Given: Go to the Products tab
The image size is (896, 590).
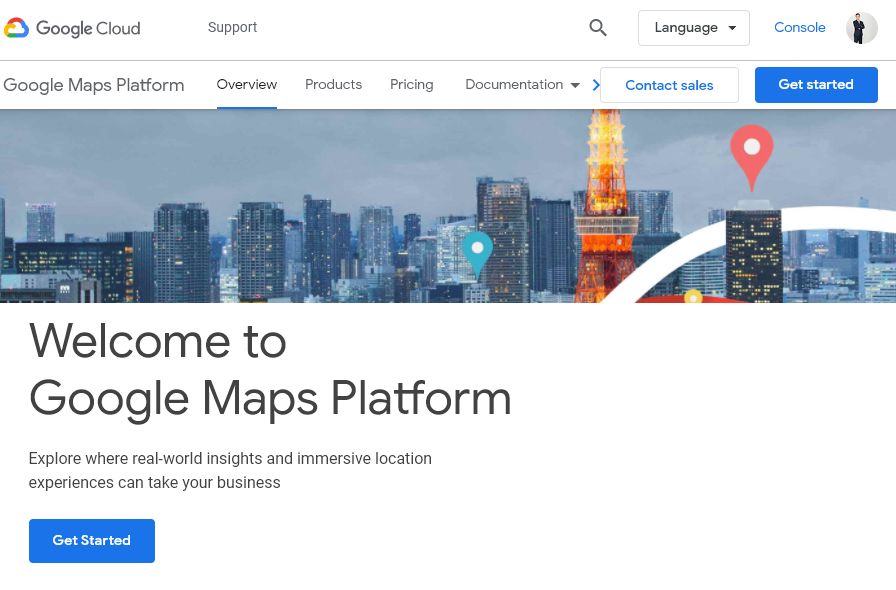Looking at the screenshot, I should (333, 85).
